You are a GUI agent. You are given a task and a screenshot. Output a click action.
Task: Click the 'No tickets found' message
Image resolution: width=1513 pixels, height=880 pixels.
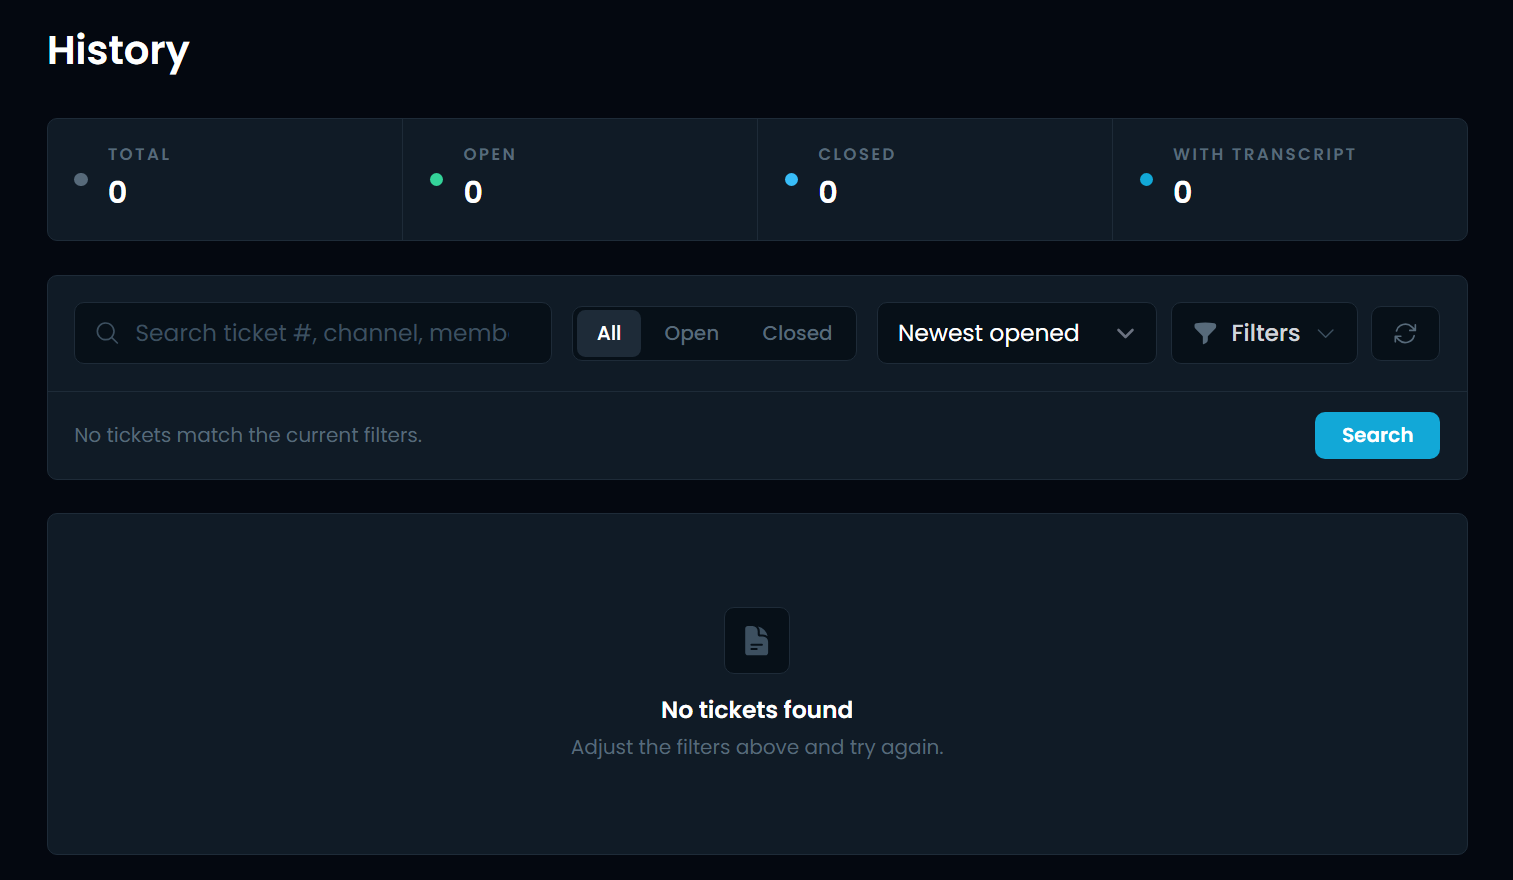[x=757, y=709]
